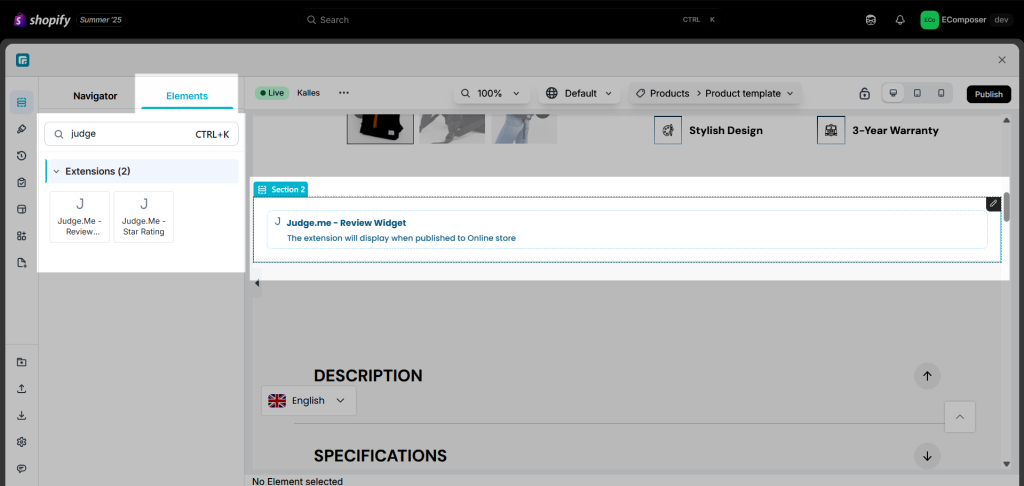1024x486 pixels.
Task: Switch preview to desktop view
Action: click(893, 93)
